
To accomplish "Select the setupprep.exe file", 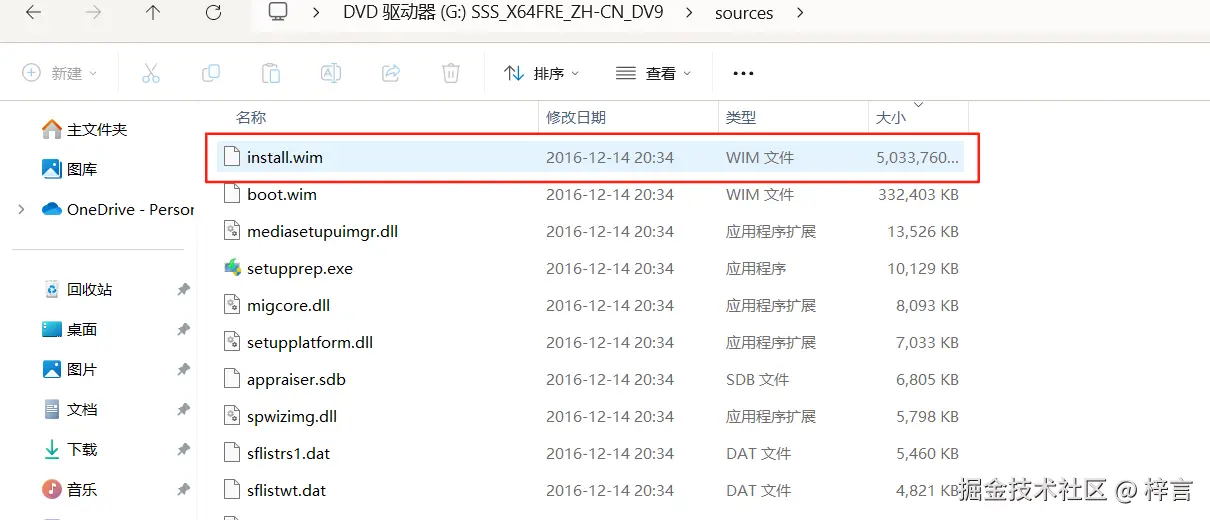I will pos(590,268).
